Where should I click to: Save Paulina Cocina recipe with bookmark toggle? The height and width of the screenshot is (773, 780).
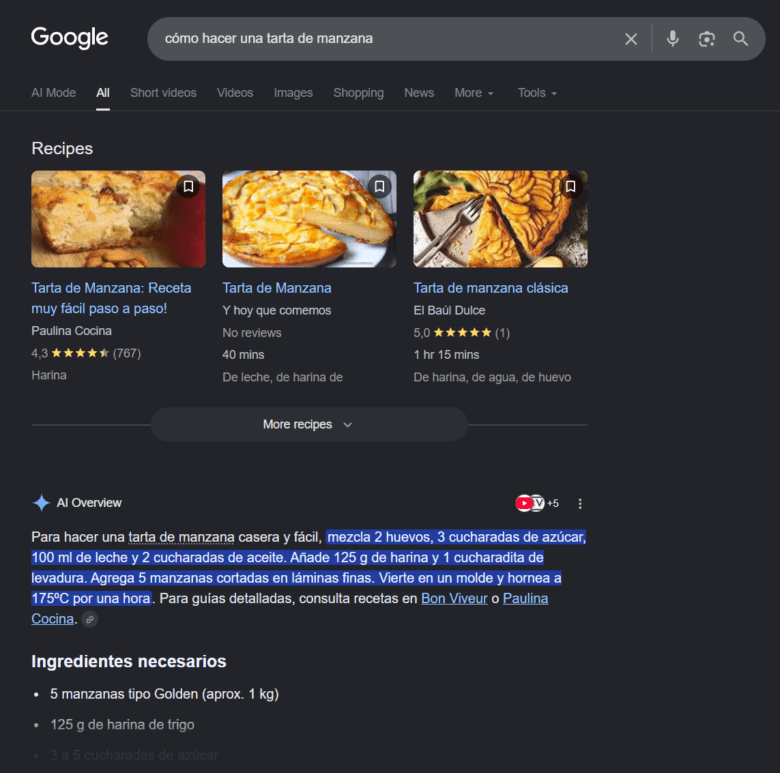(188, 187)
